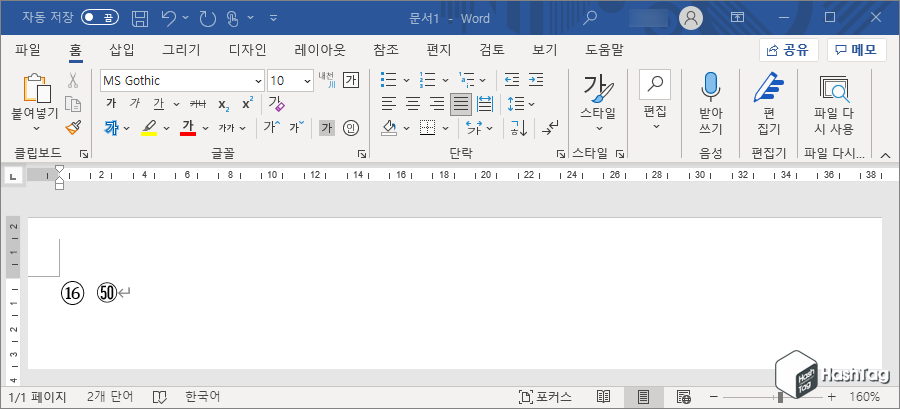The height and width of the screenshot is (409, 900).
Task: Toggle character shading gray 가 icon
Action: pyautogui.click(x=327, y=128)
